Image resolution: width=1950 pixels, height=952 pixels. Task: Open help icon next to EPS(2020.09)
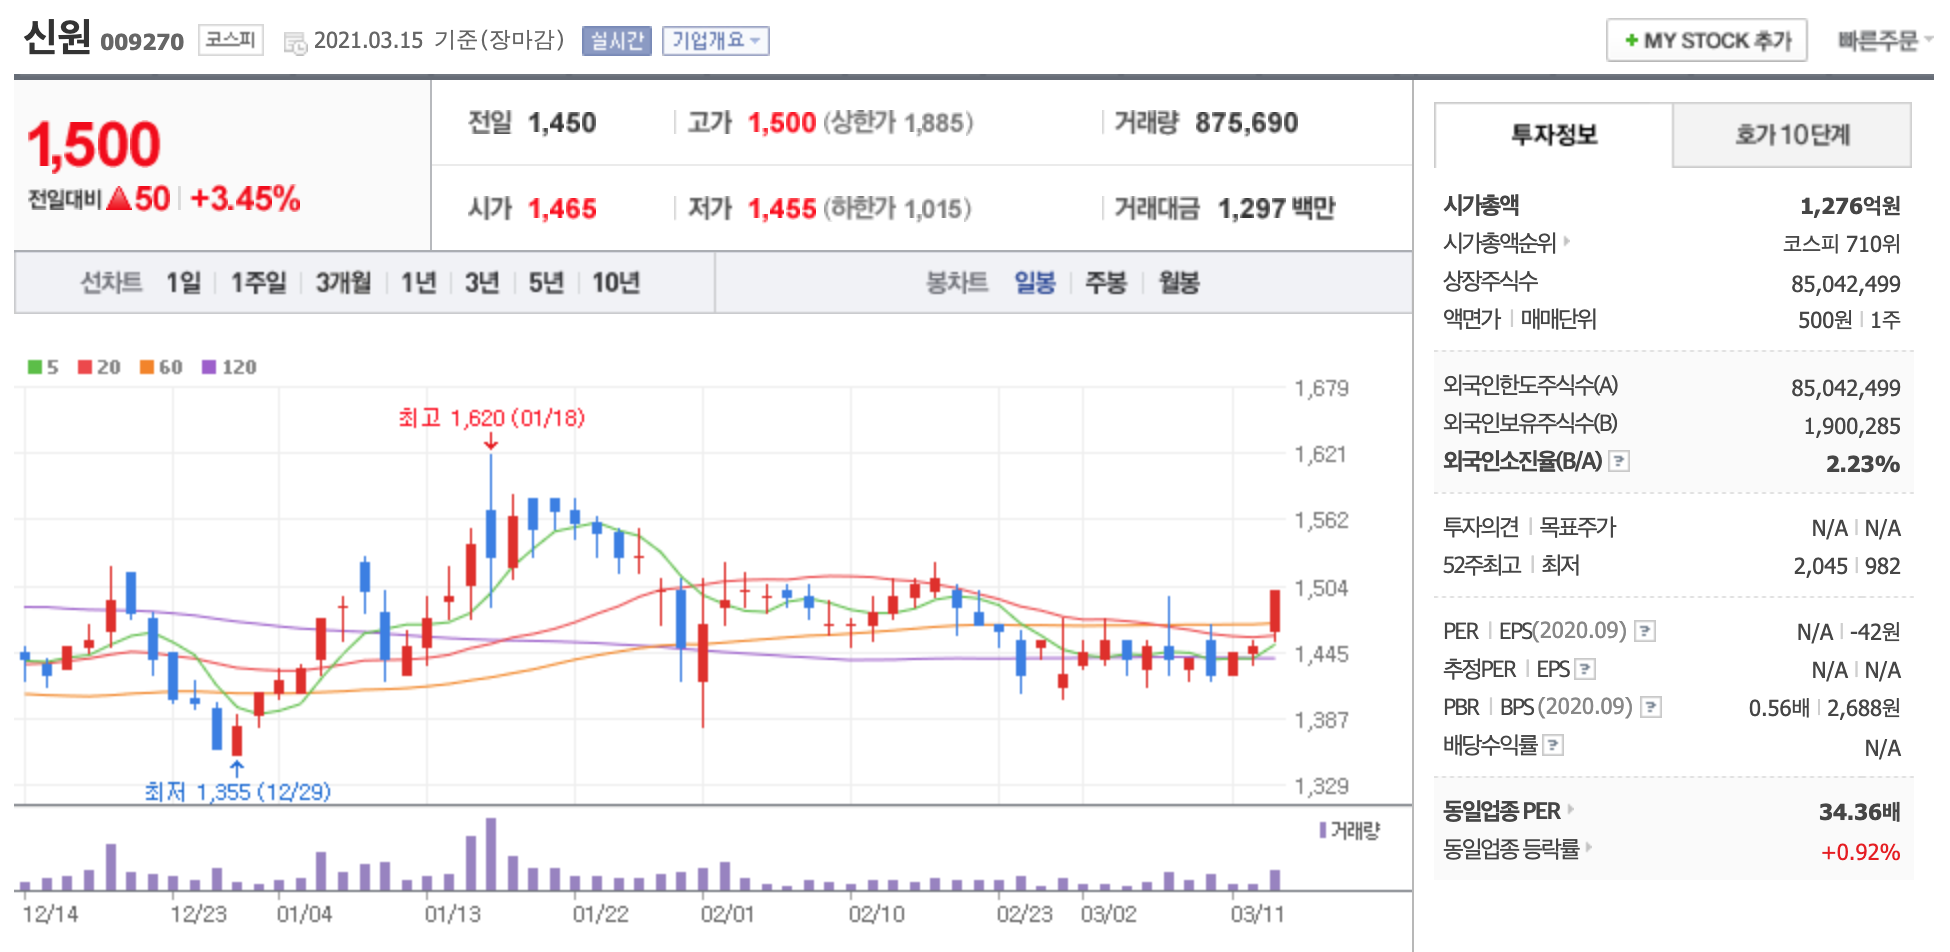[1645, 631]
